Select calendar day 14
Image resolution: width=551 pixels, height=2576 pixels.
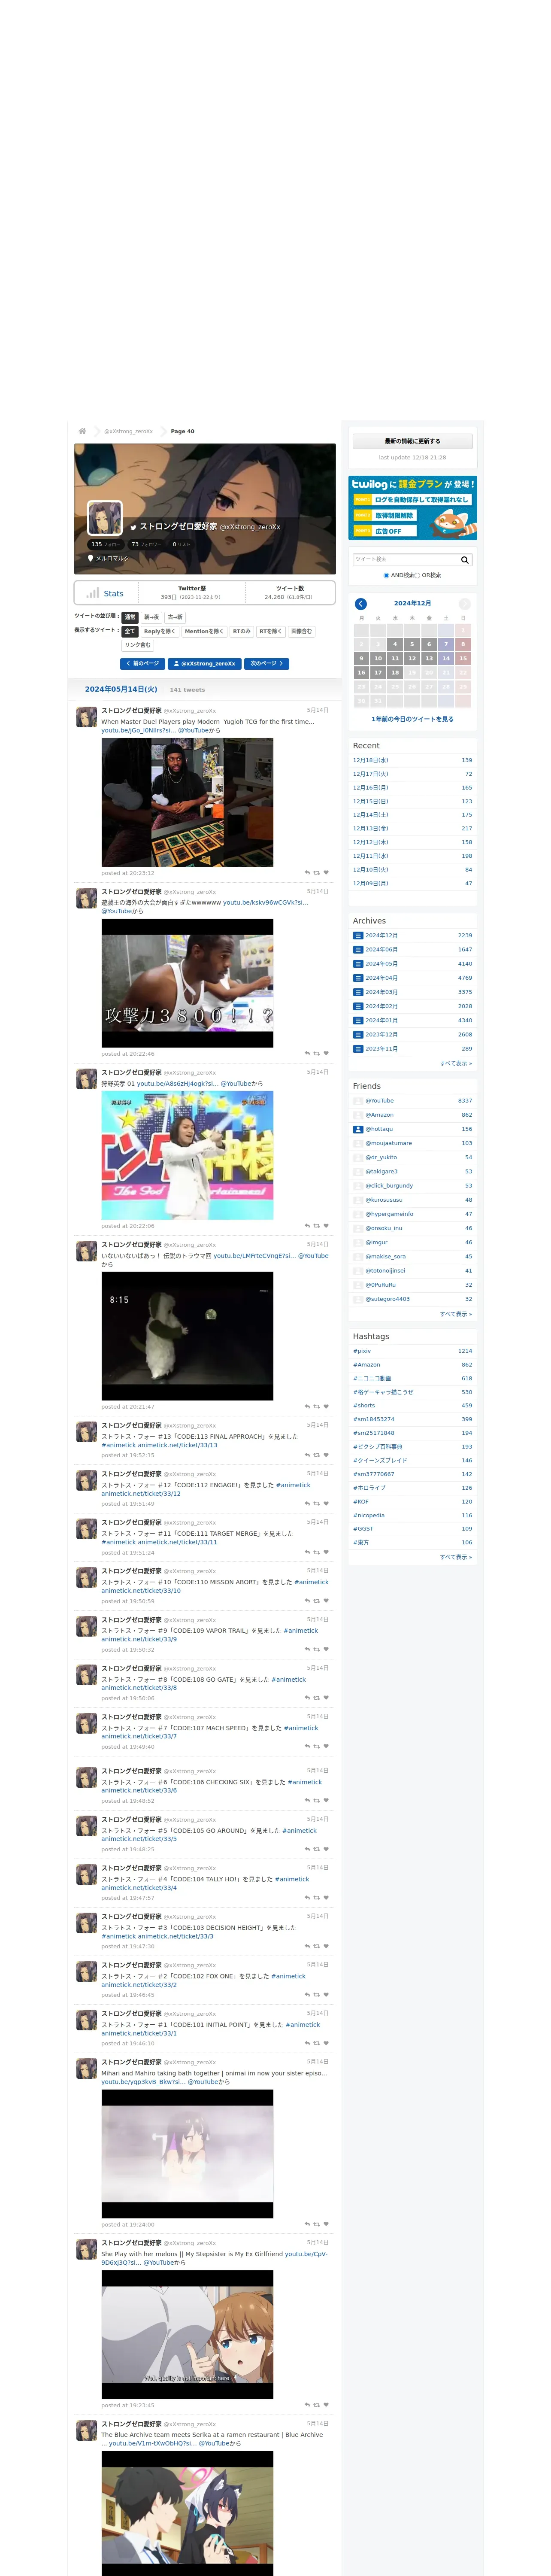click(x=446, y=659)
